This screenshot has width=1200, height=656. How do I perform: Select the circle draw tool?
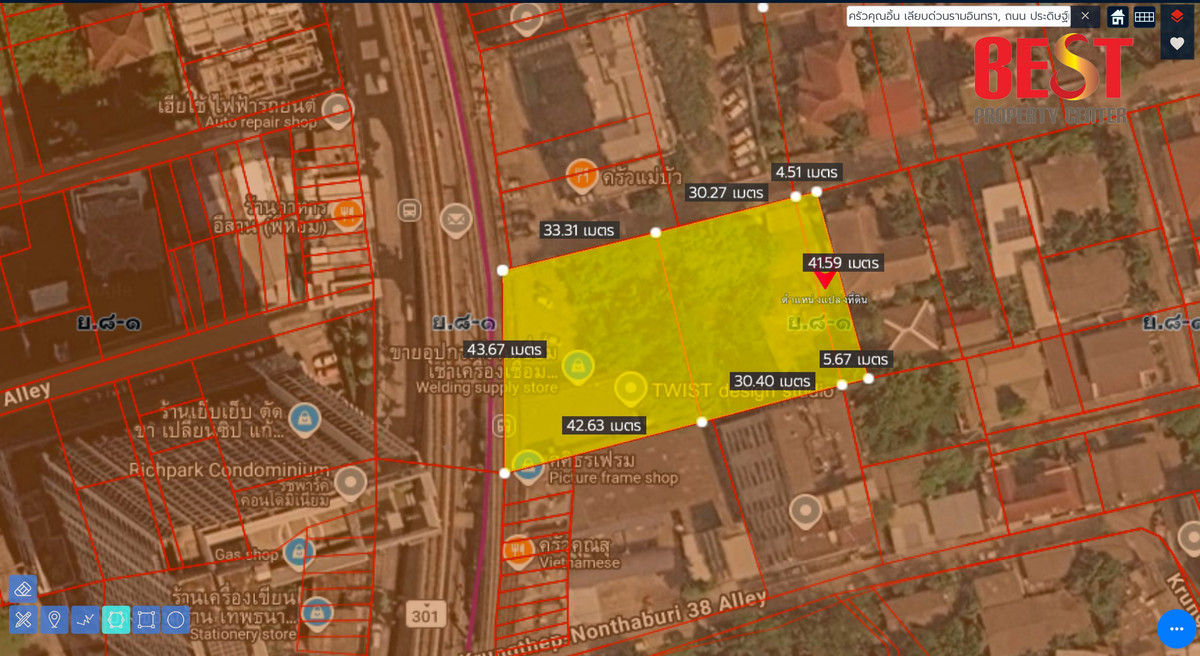coord(176,620)
